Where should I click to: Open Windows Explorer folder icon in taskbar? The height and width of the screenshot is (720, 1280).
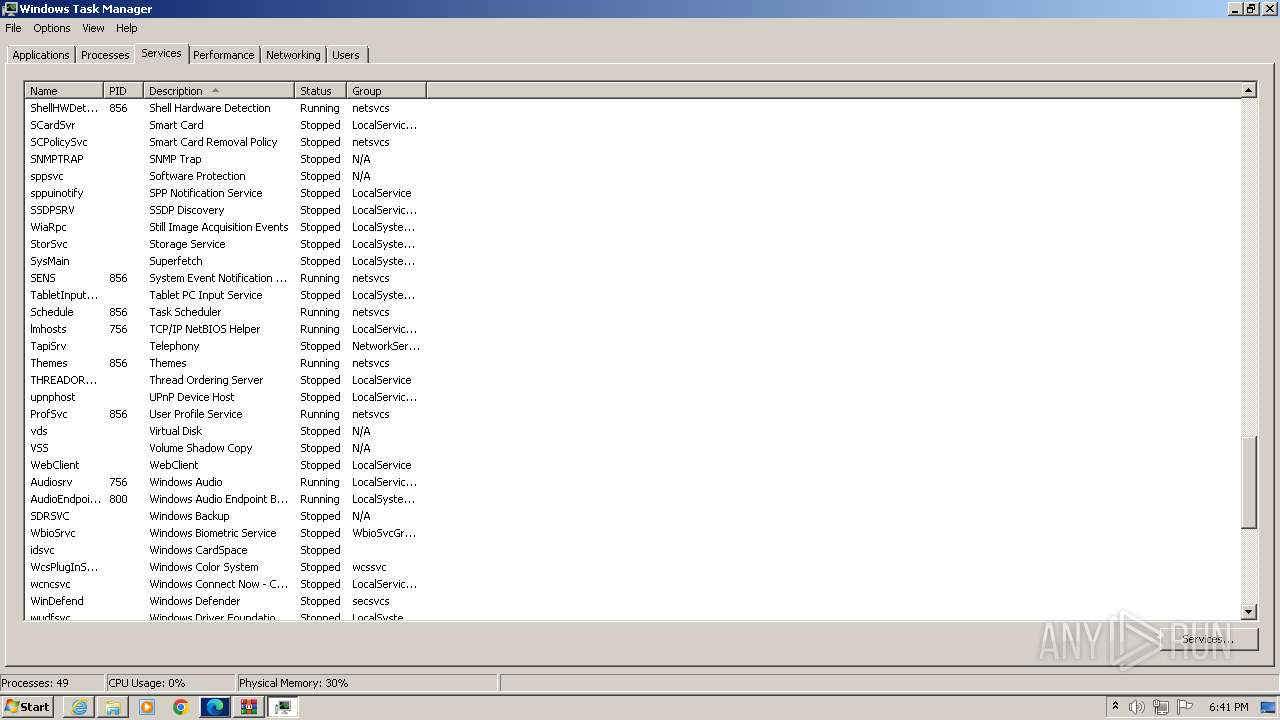[113, 707]
